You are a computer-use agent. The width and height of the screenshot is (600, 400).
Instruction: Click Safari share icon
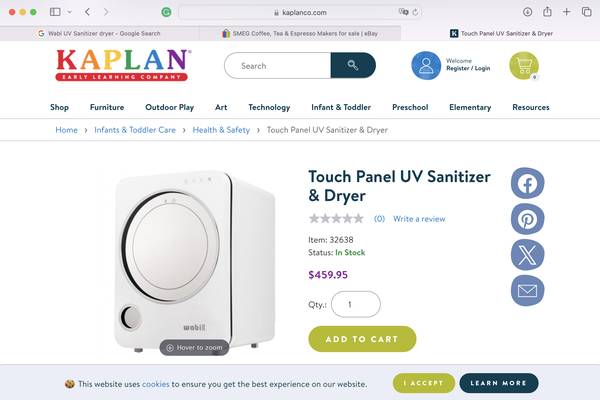click(547, 12)
